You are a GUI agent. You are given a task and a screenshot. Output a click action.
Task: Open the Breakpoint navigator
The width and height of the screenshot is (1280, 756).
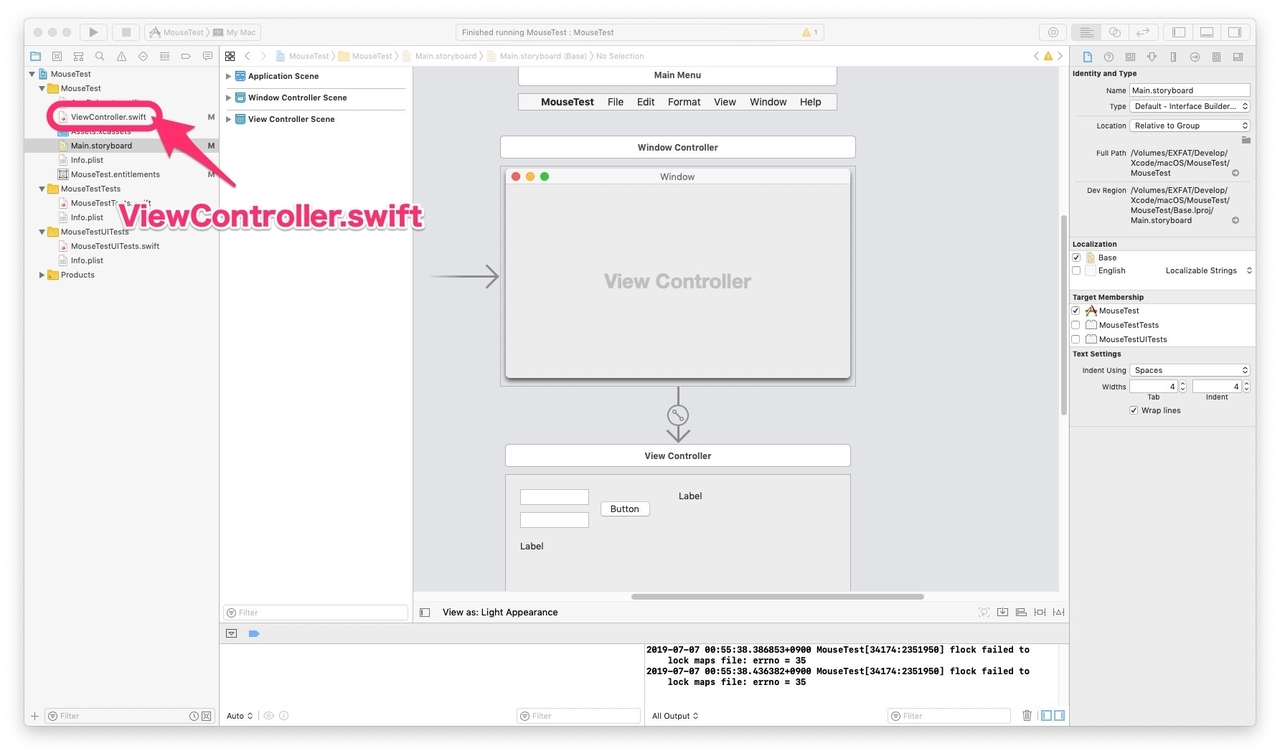[x=186, y=56]
